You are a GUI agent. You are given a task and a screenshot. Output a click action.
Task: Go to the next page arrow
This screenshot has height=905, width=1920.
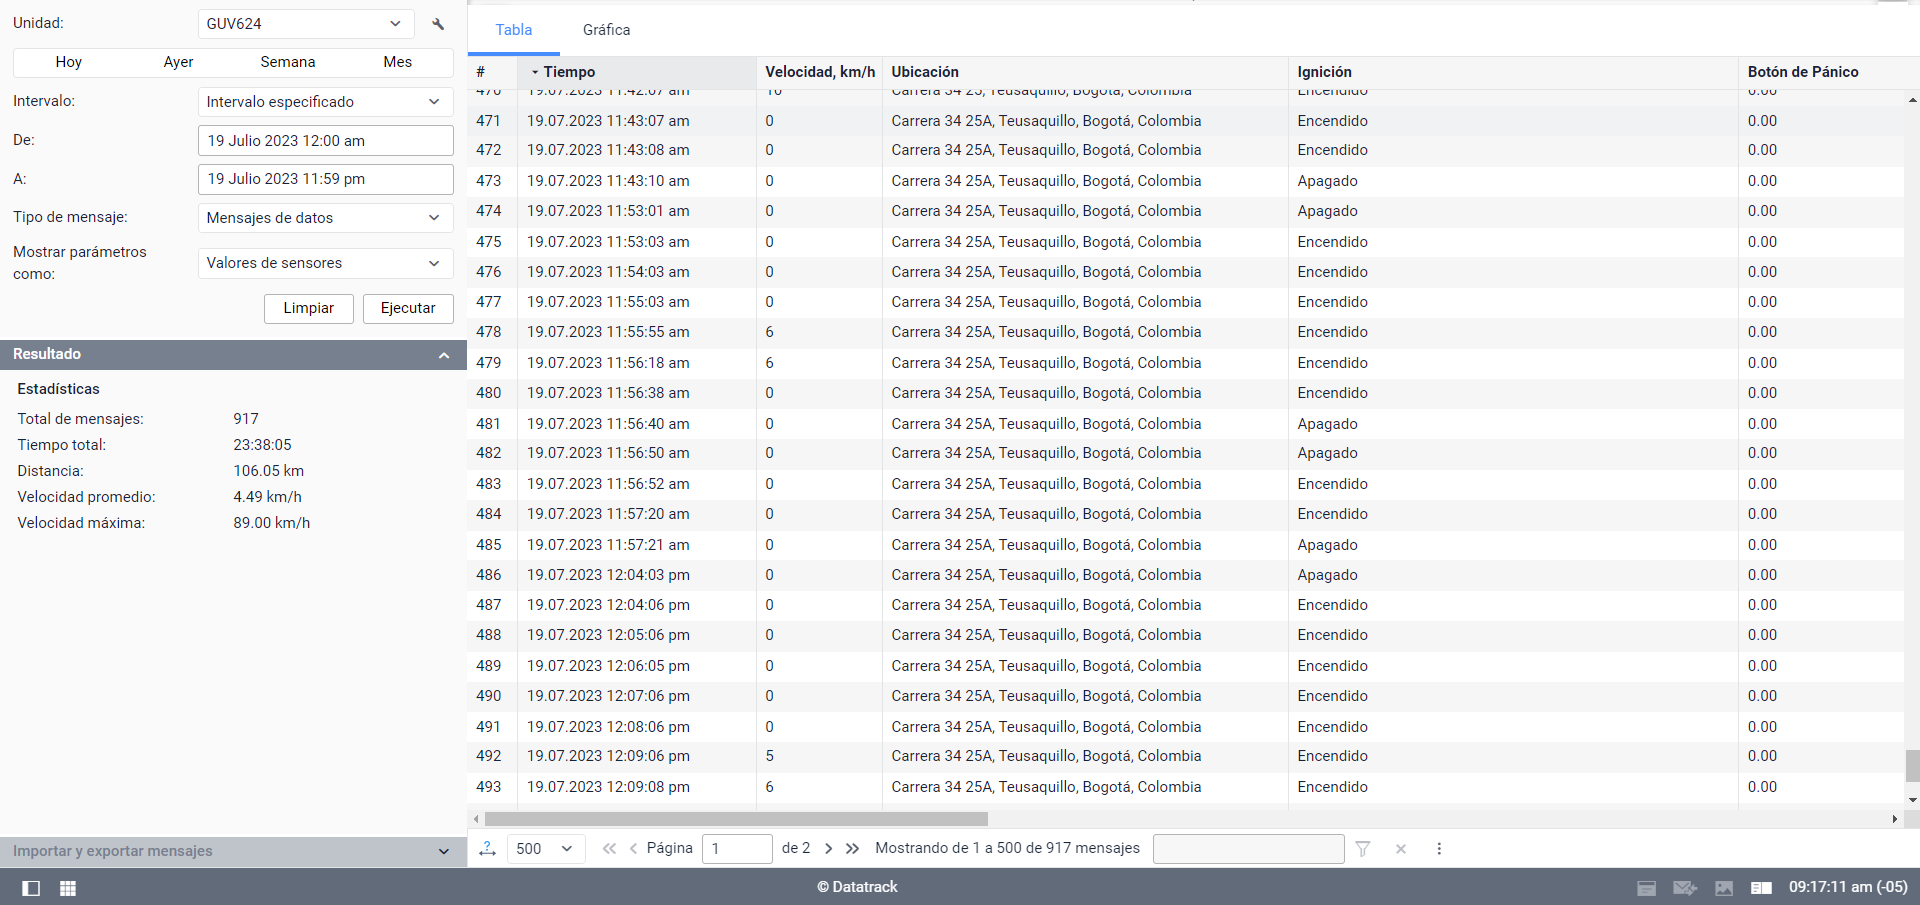tap(828, 849)
